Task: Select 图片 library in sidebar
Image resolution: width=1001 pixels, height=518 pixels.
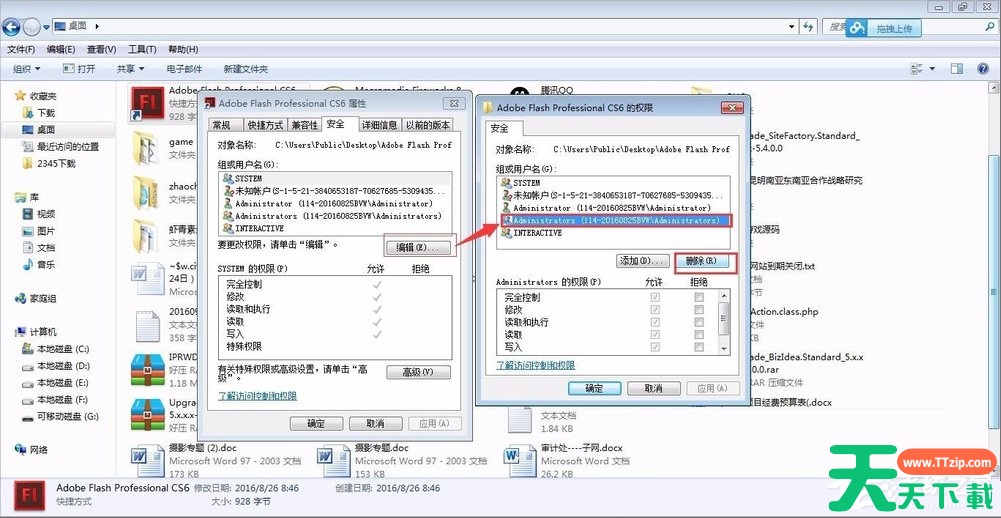Action: 39,231
